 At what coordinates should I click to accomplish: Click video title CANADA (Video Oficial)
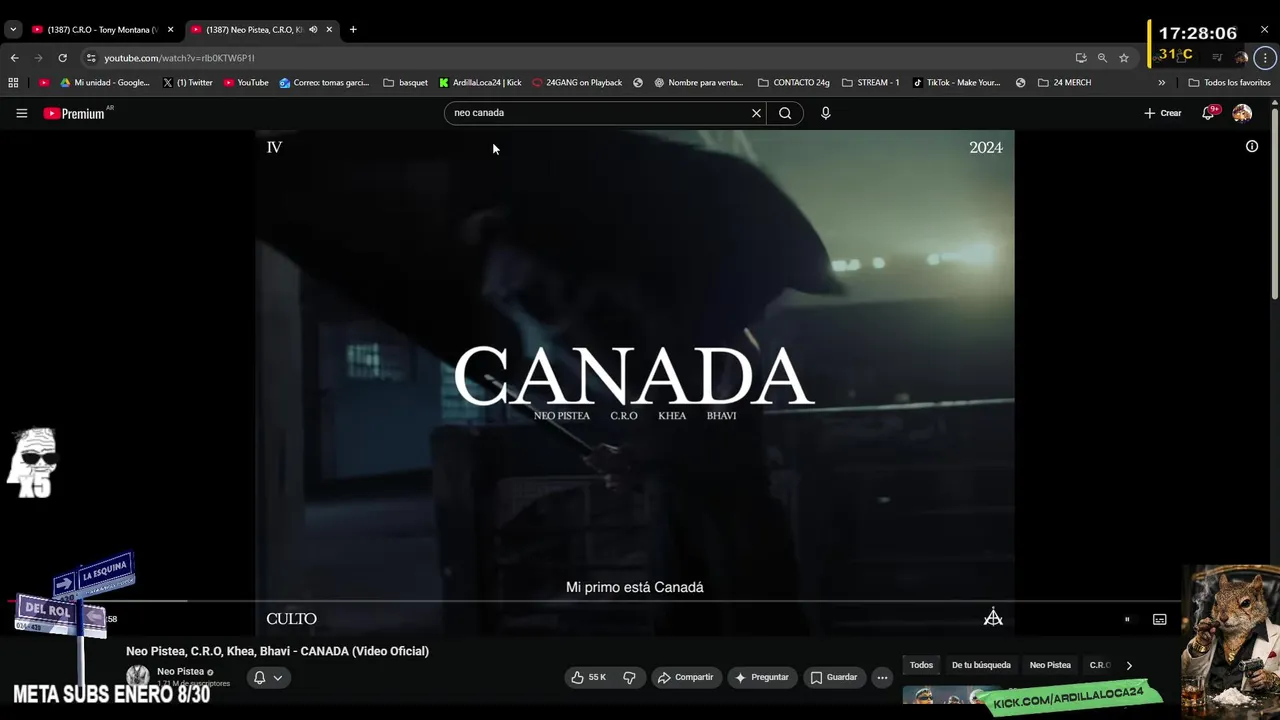(277, 651)
